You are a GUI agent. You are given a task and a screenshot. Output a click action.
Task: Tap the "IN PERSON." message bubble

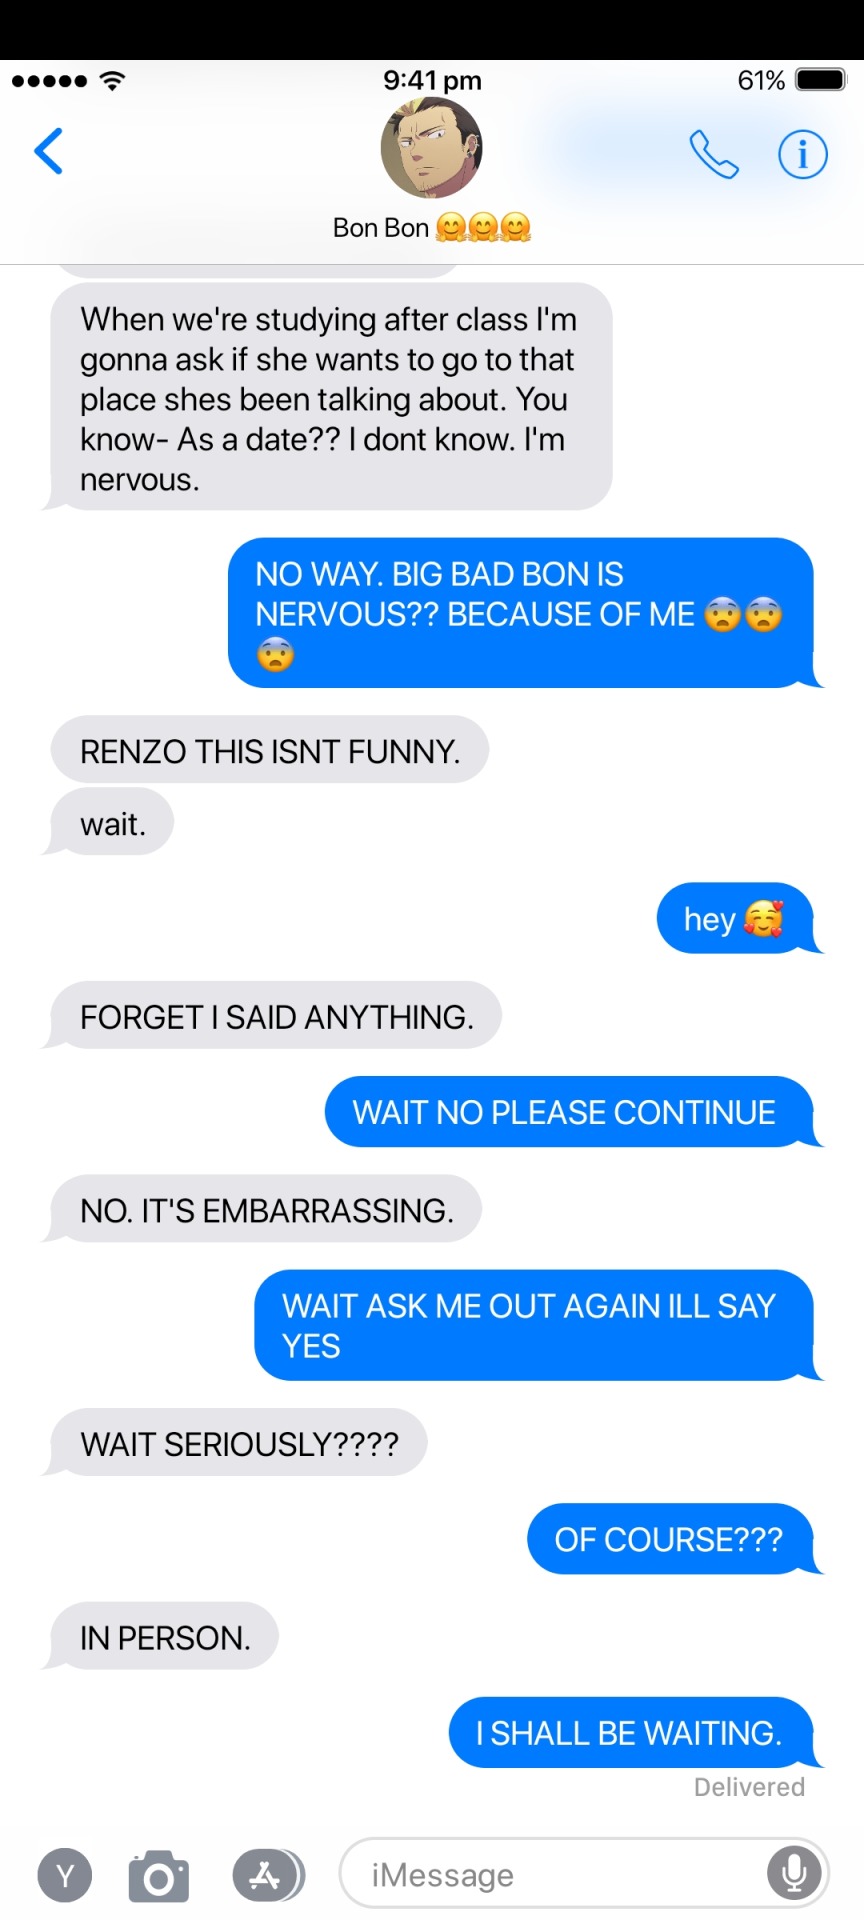162,1637
